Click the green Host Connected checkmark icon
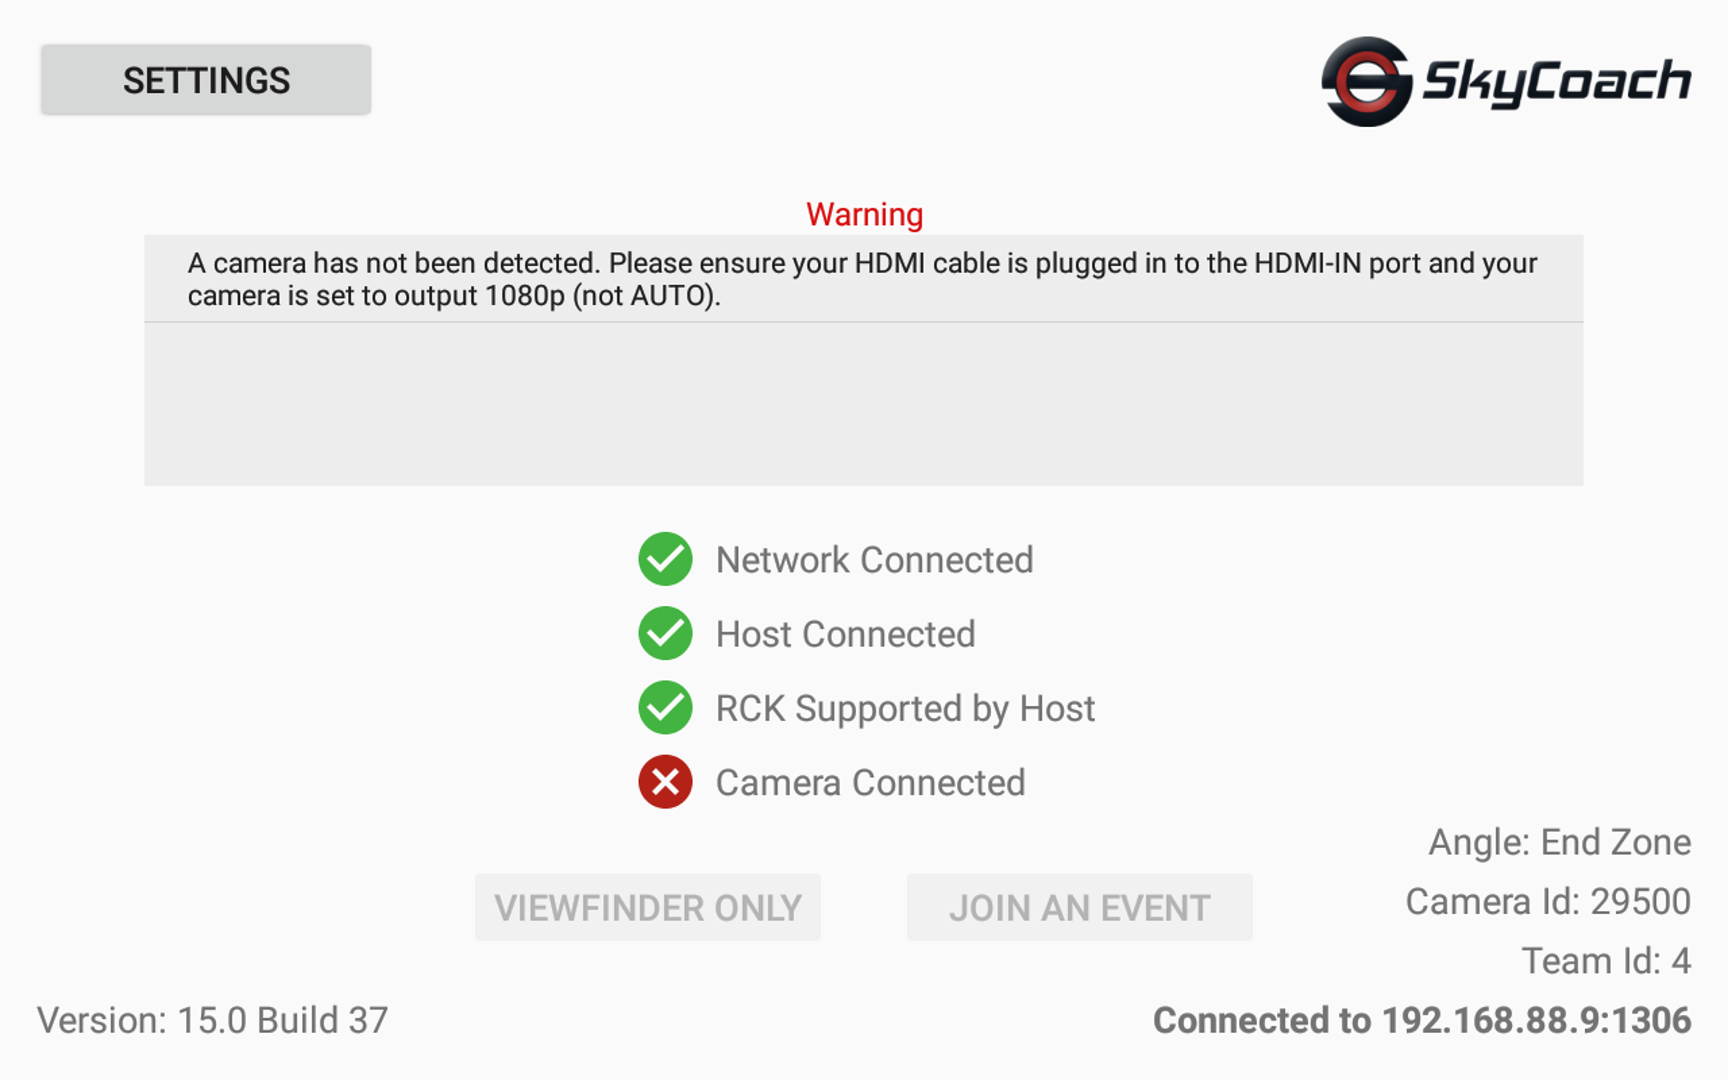The height and width of the screenshot is (1080, 1728). click(x=665, y=633)
